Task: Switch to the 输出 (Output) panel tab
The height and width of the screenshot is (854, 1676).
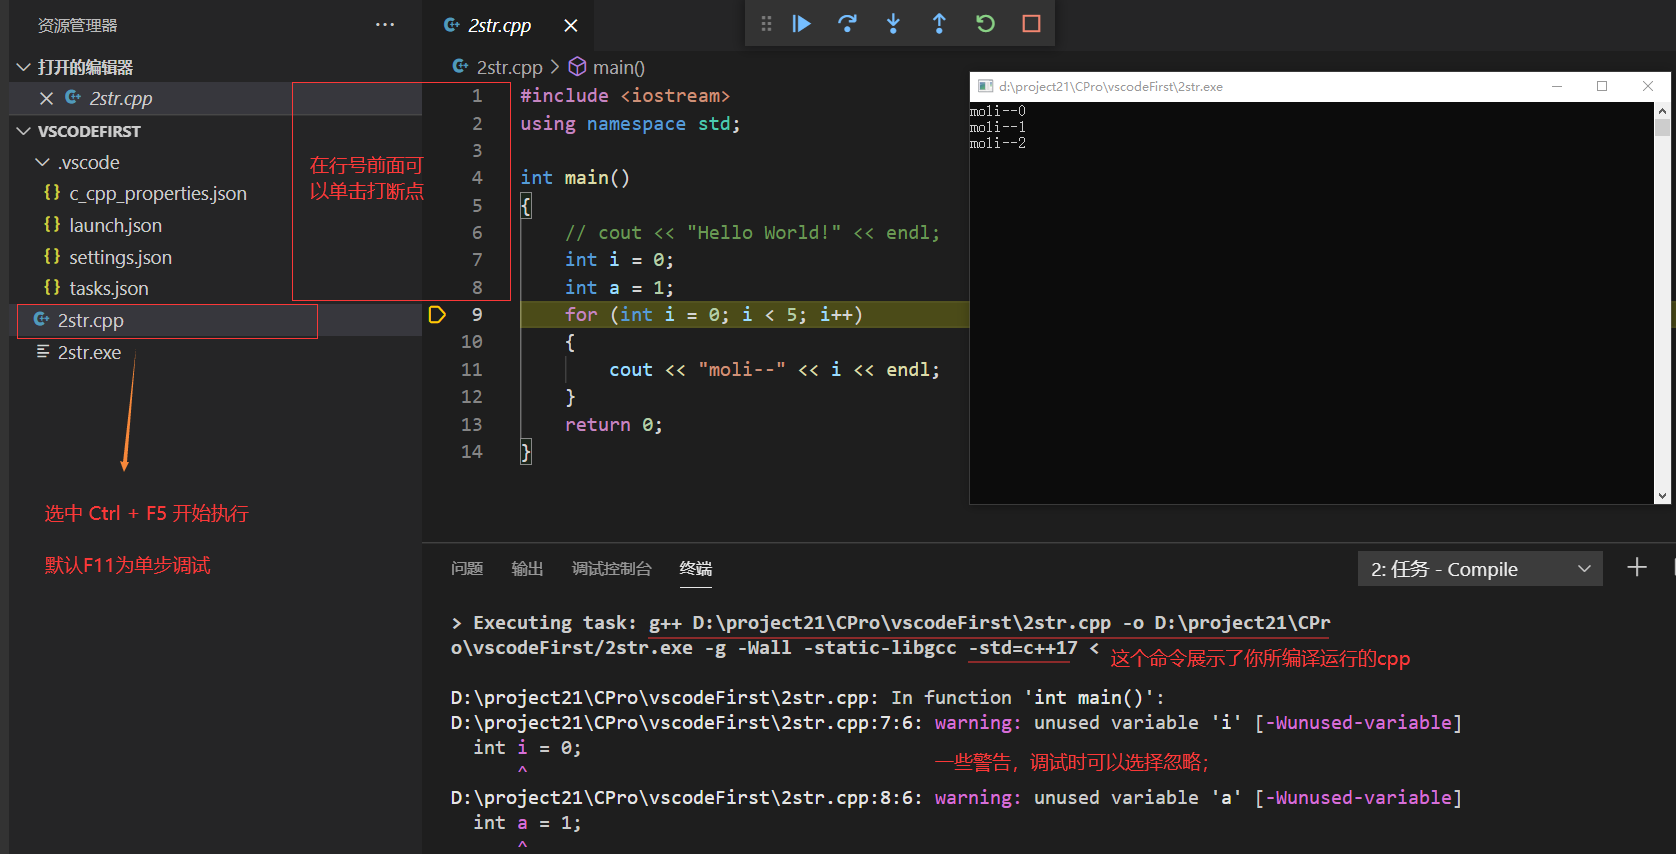Action: 528,568
